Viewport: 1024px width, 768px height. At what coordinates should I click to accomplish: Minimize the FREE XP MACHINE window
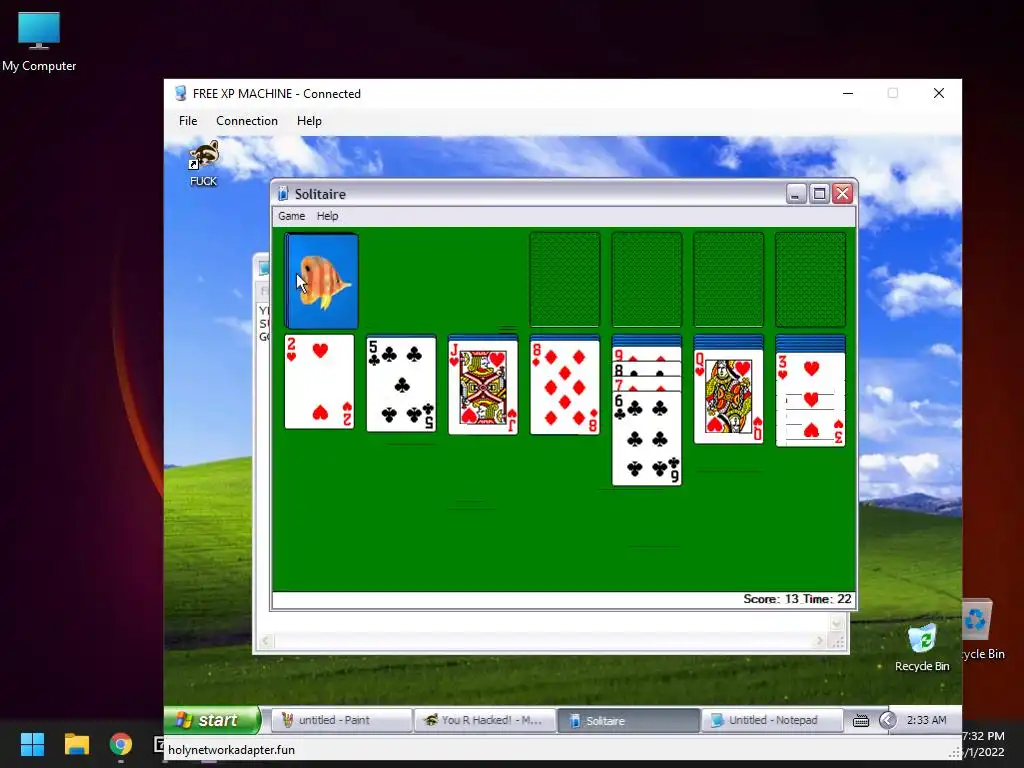click(x=848, y=93)
